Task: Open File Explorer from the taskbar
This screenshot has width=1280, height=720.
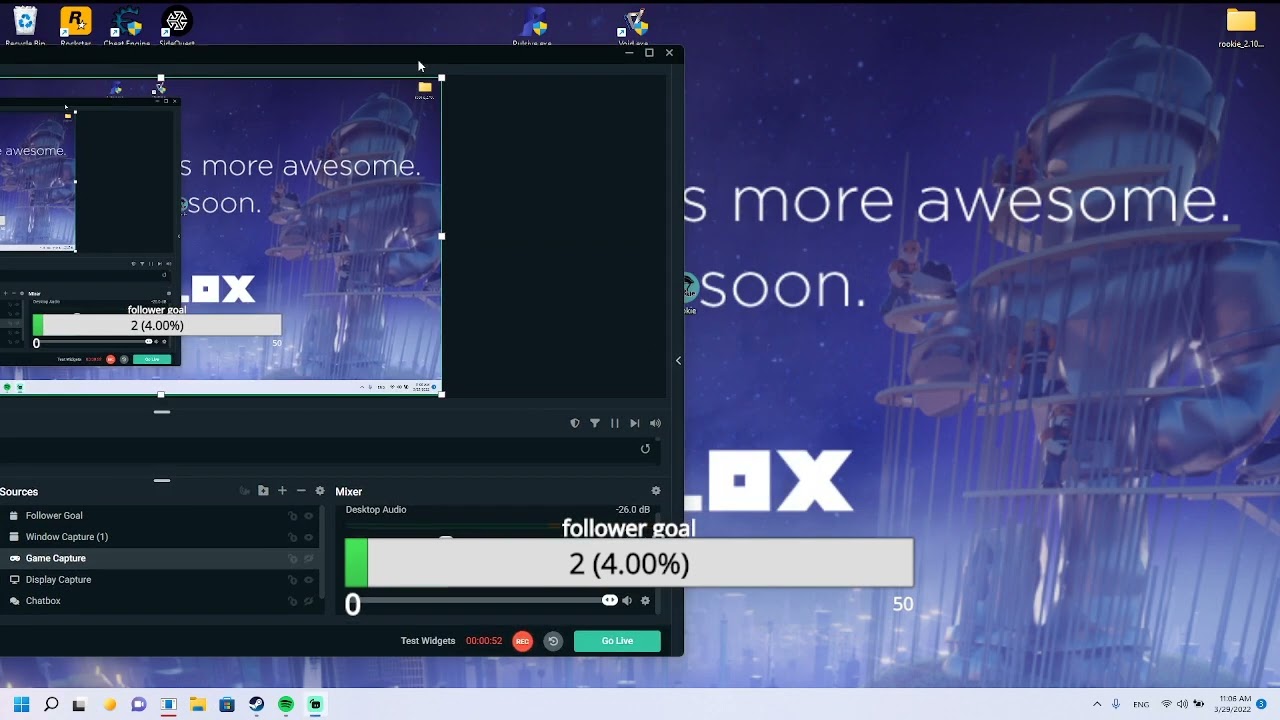Action: tap(198, 705)
